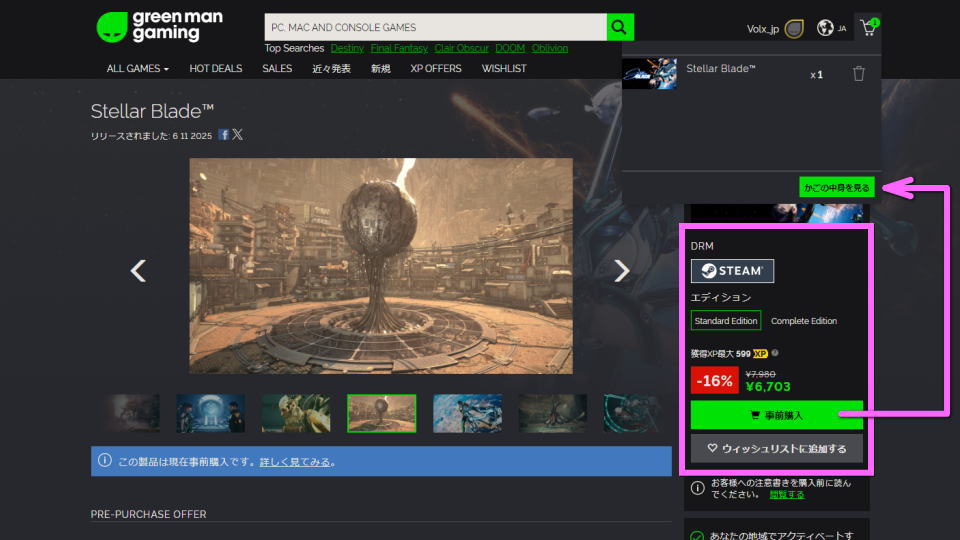Click the Oblivion top search link

click(x=549, y=48)
